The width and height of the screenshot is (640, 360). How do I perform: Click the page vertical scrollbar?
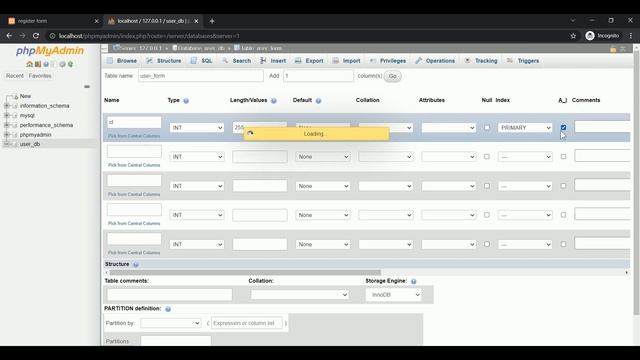click(636, 182)
